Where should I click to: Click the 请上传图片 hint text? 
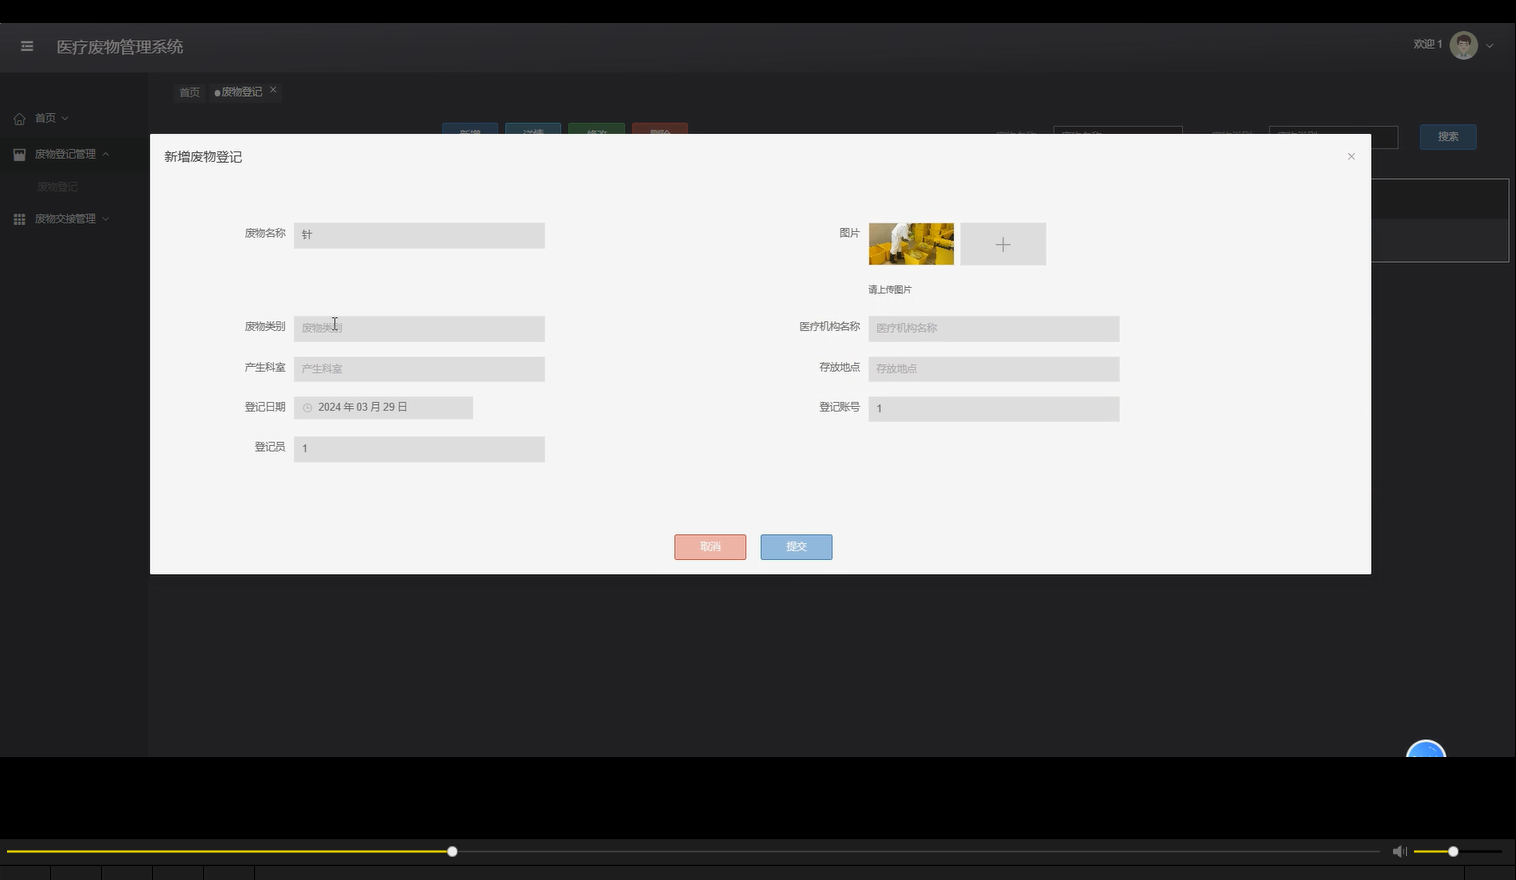(x=890, y=290)
